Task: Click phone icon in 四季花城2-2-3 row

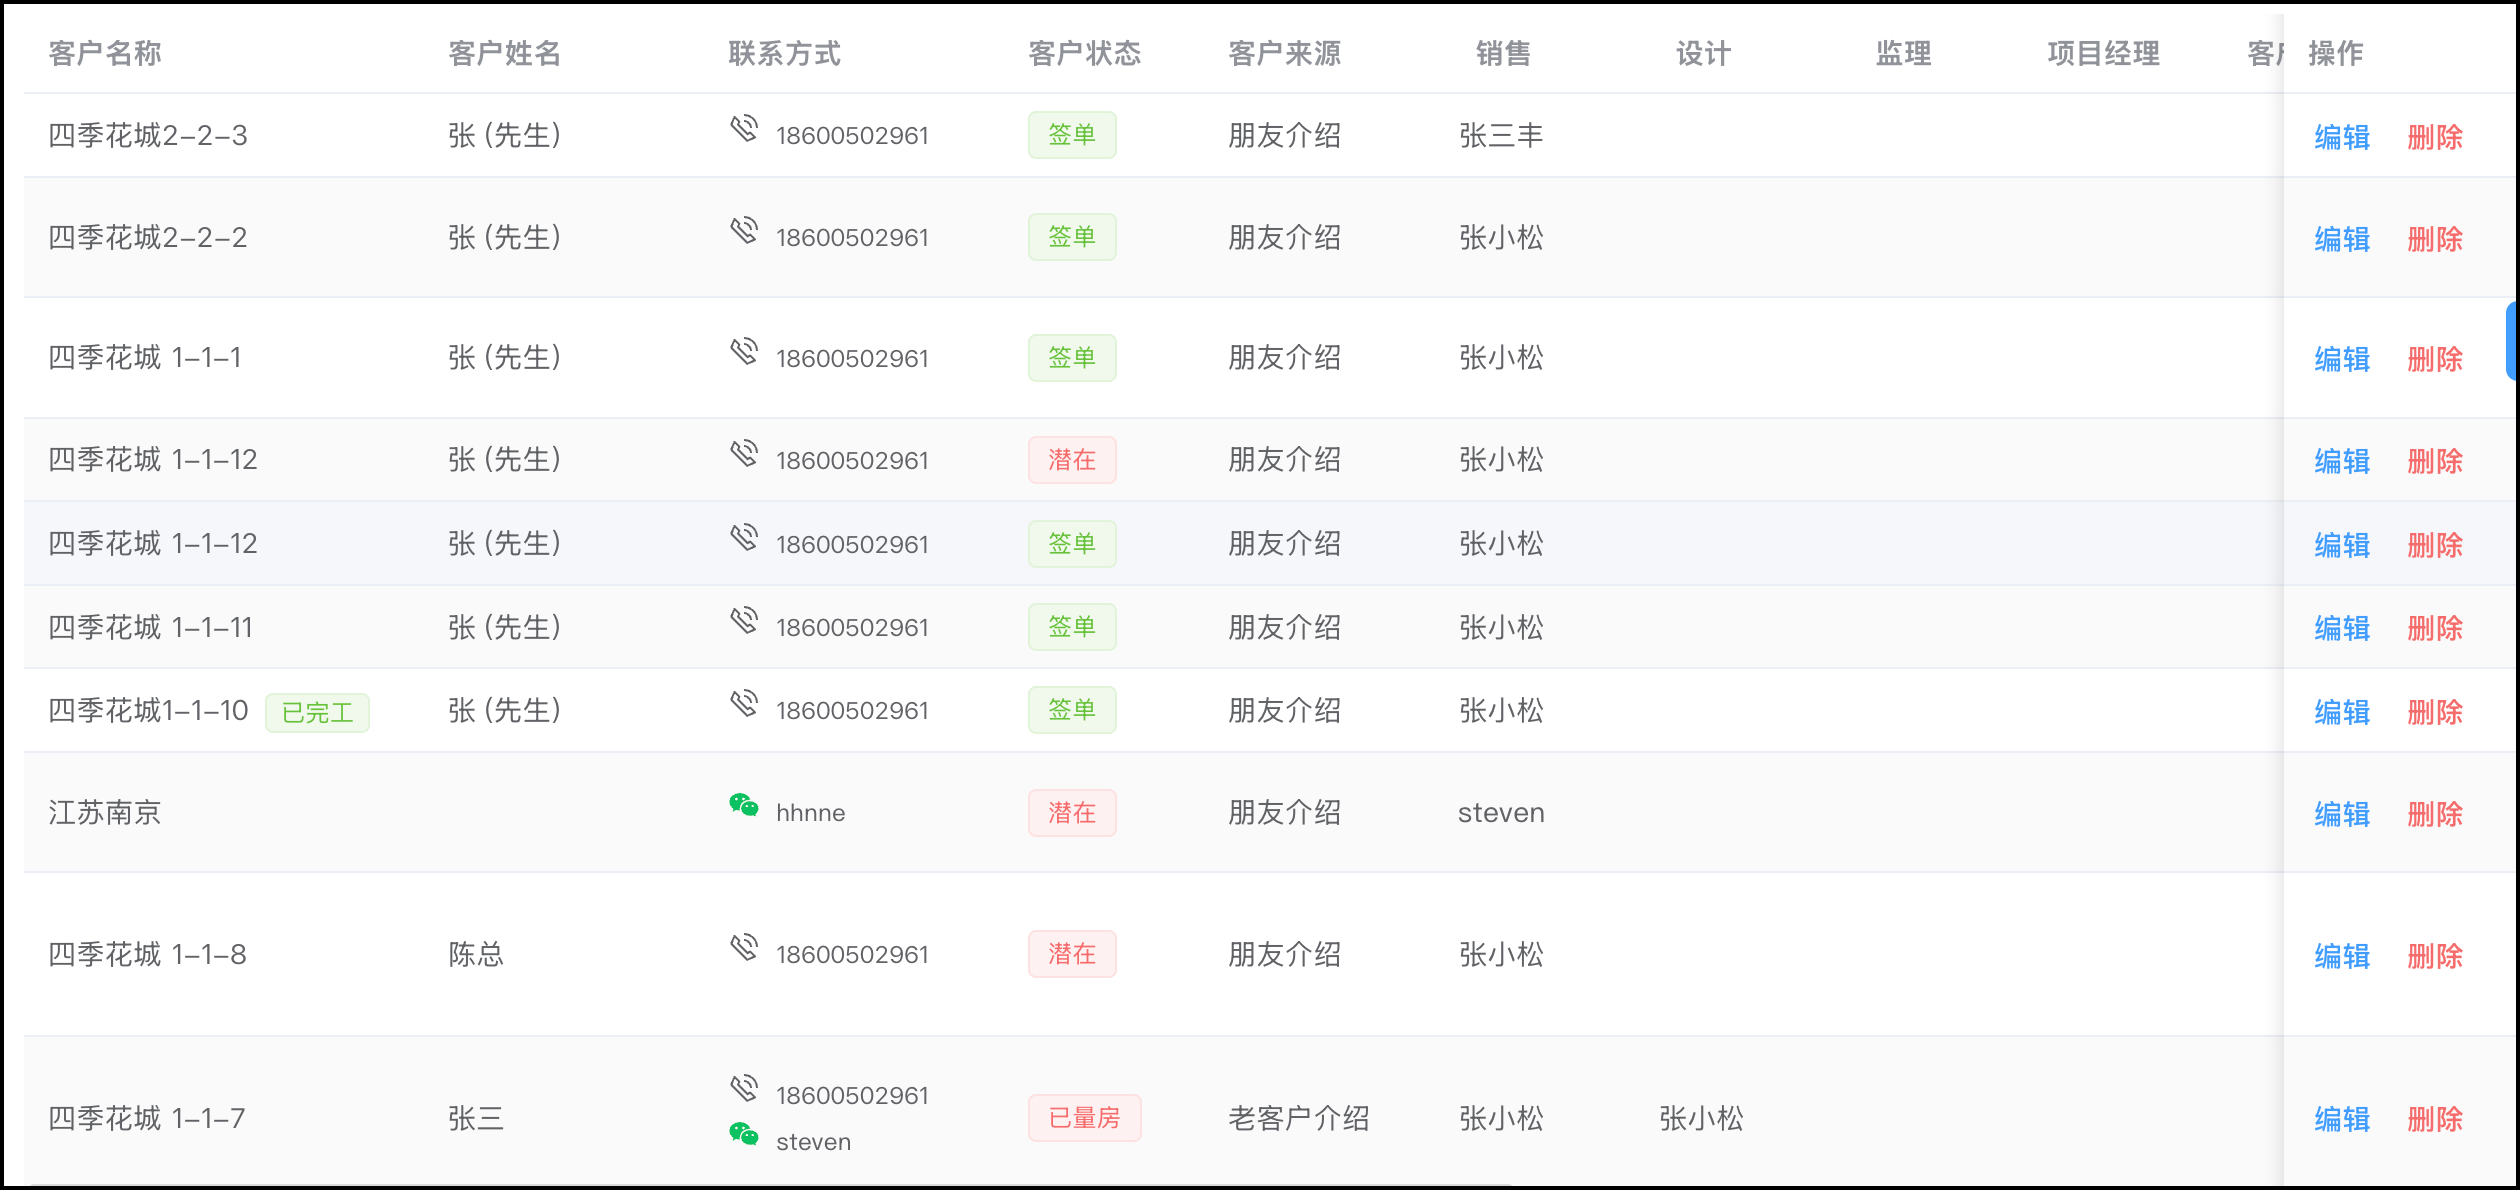Action: [x=744, y=128]
